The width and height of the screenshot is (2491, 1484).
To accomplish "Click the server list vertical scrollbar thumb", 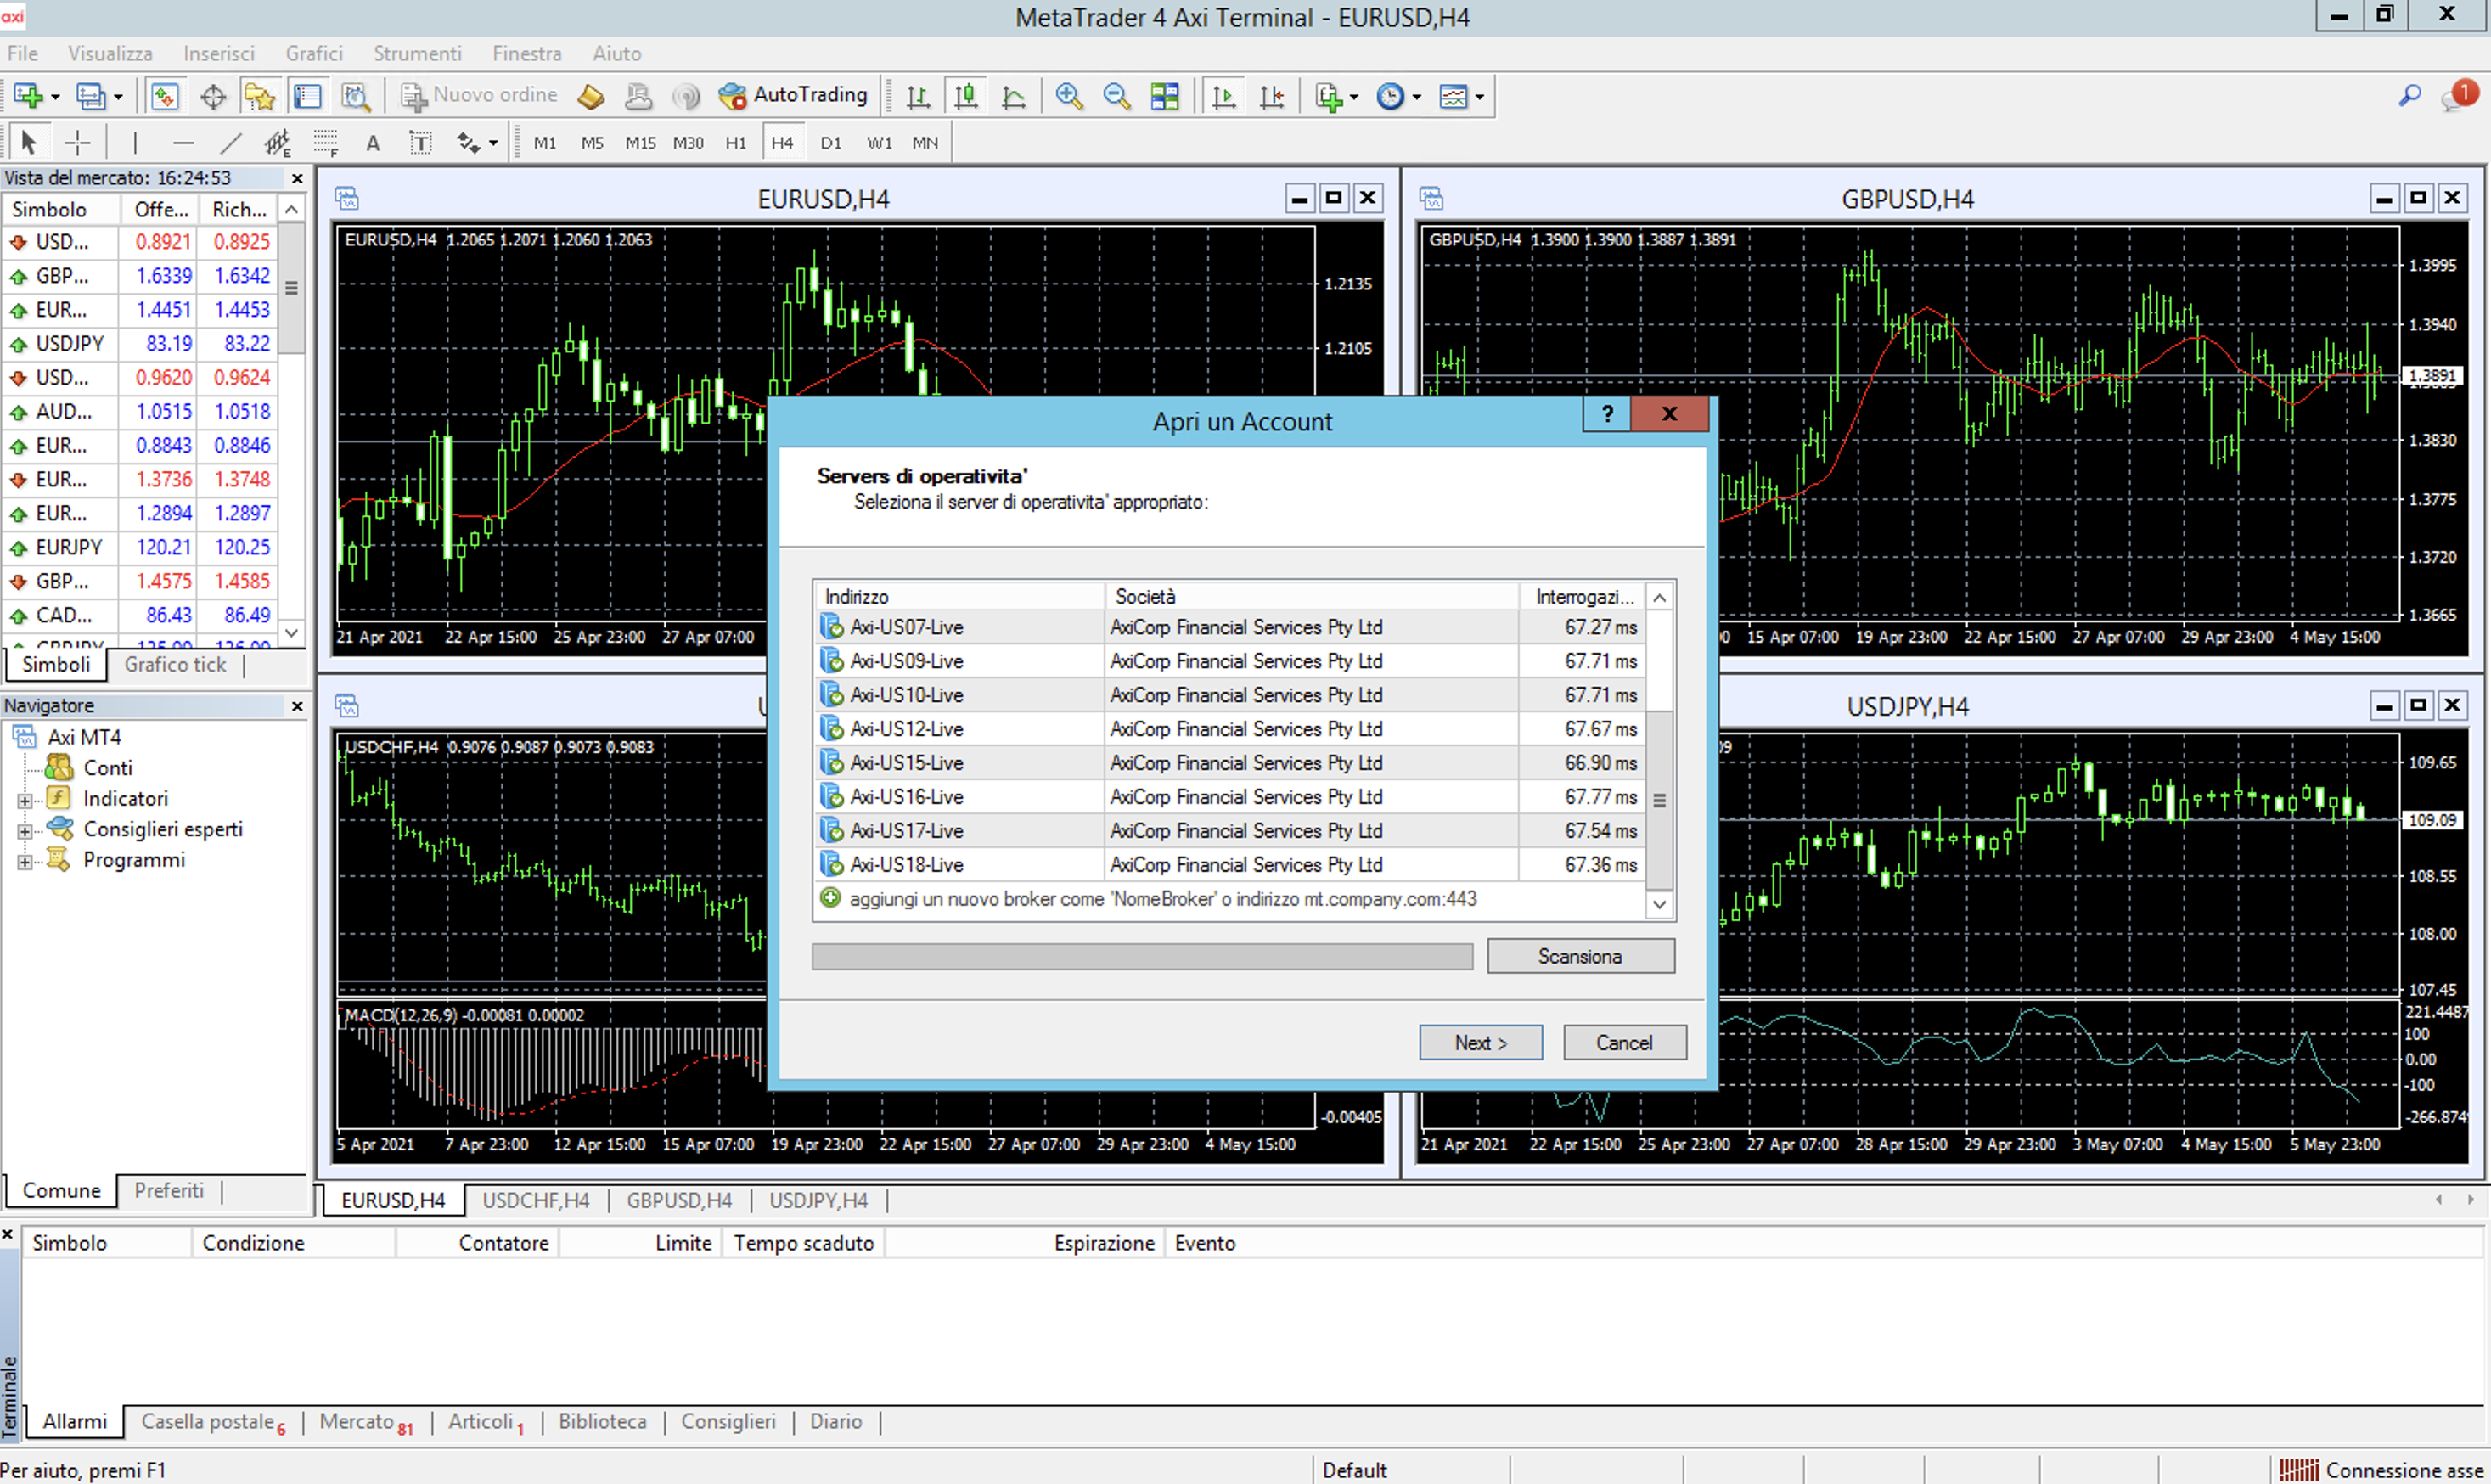I will (1659, 800).
